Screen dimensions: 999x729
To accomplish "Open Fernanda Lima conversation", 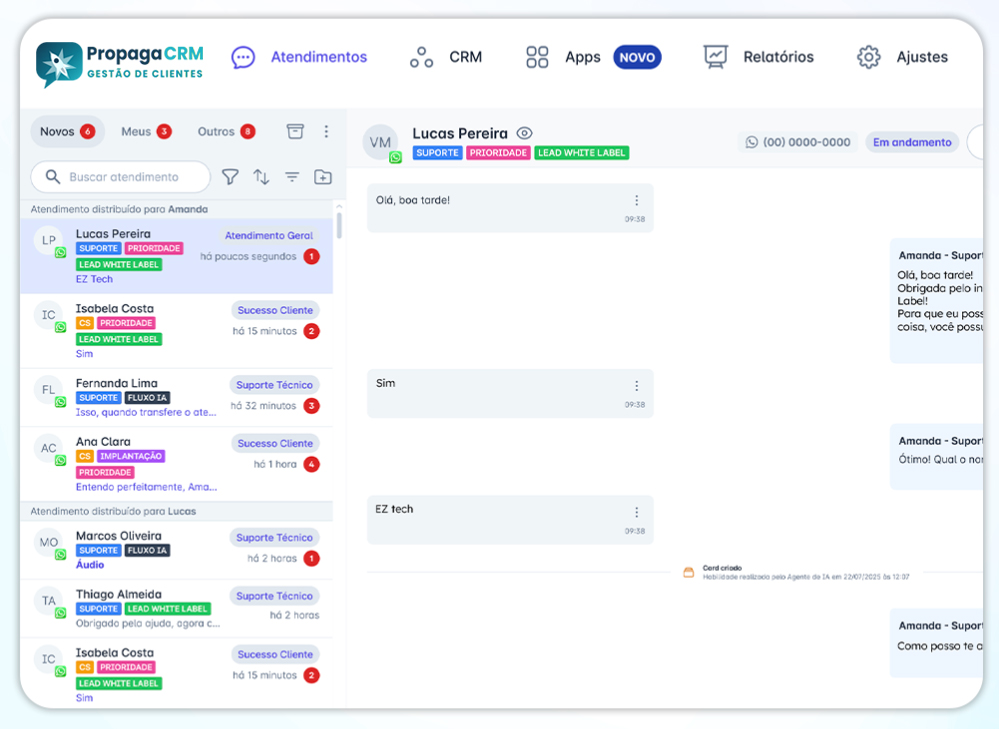I will pyautogui.click(x=176, y=398).
